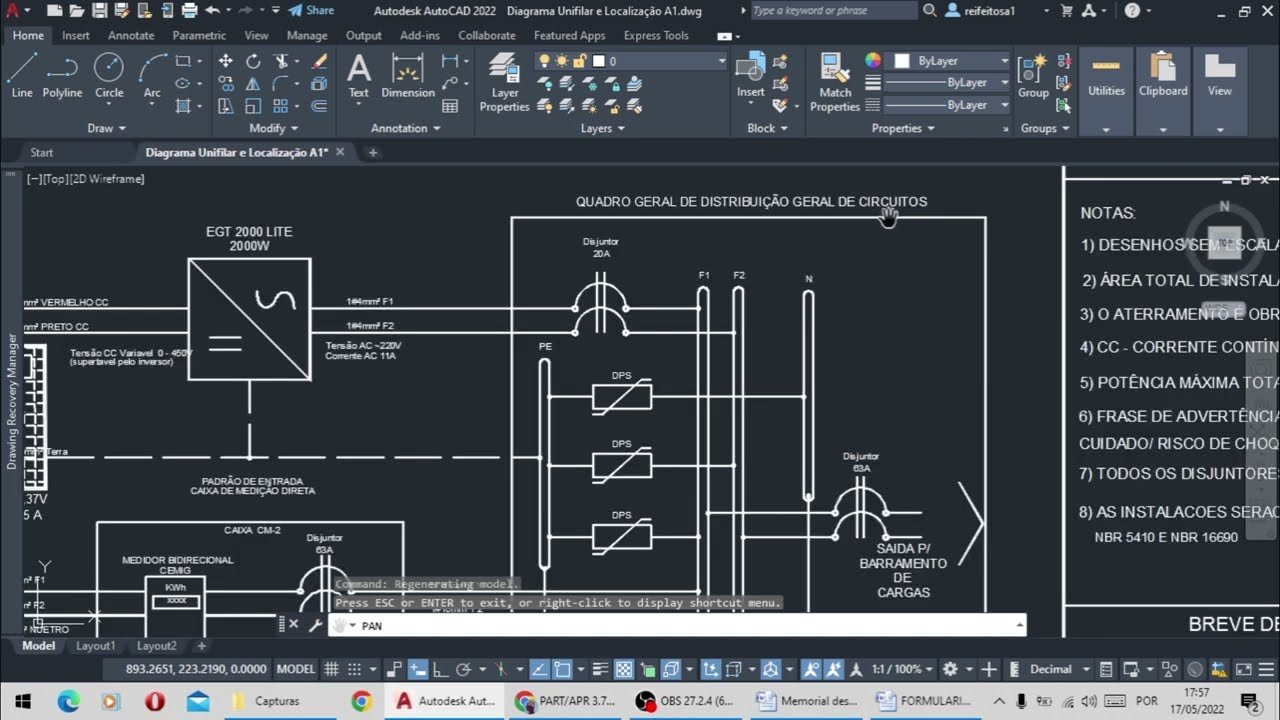Screen dimensions: 1280x720
Task: Switch to the Manage ribbon tab
Action: point(307,35)
